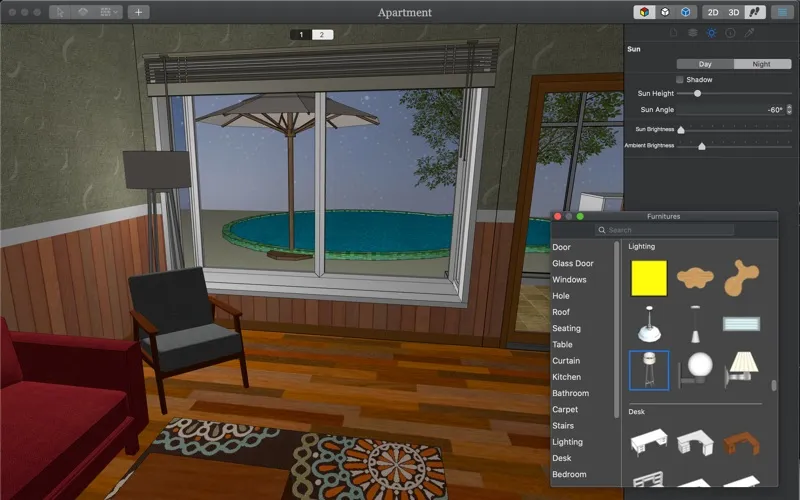This screenshot has width=800, height=500.
Task: Select the Table category
Action: tap(562, 345)
